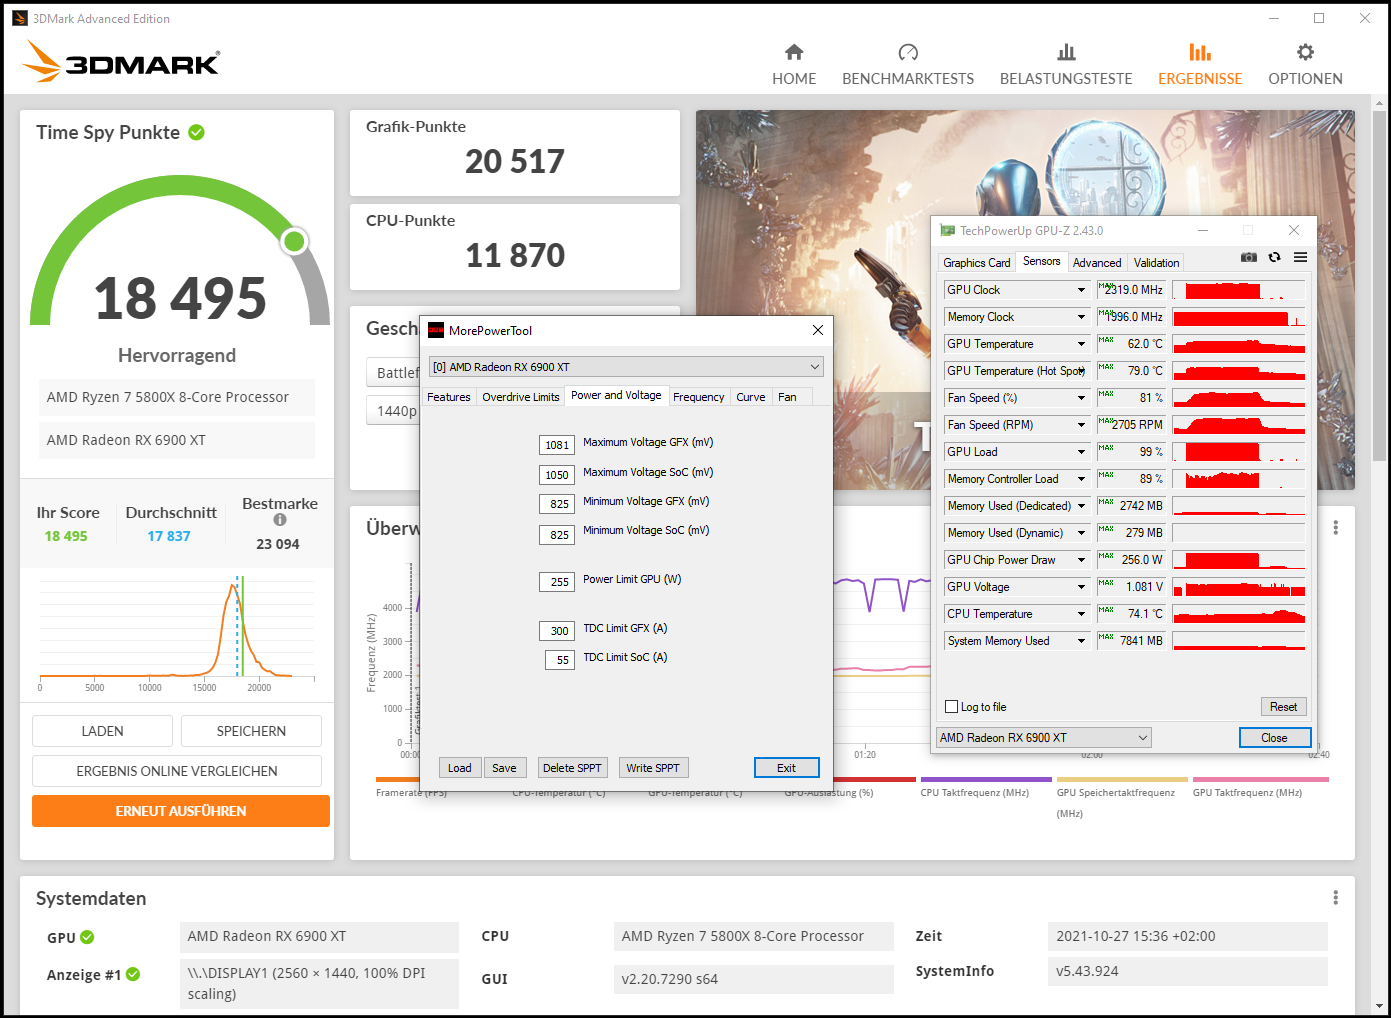This screenshot has width=1391, height=1018.
Task: Expand the CPU Temperature sensor dropdown
Action: [1081, 614]
